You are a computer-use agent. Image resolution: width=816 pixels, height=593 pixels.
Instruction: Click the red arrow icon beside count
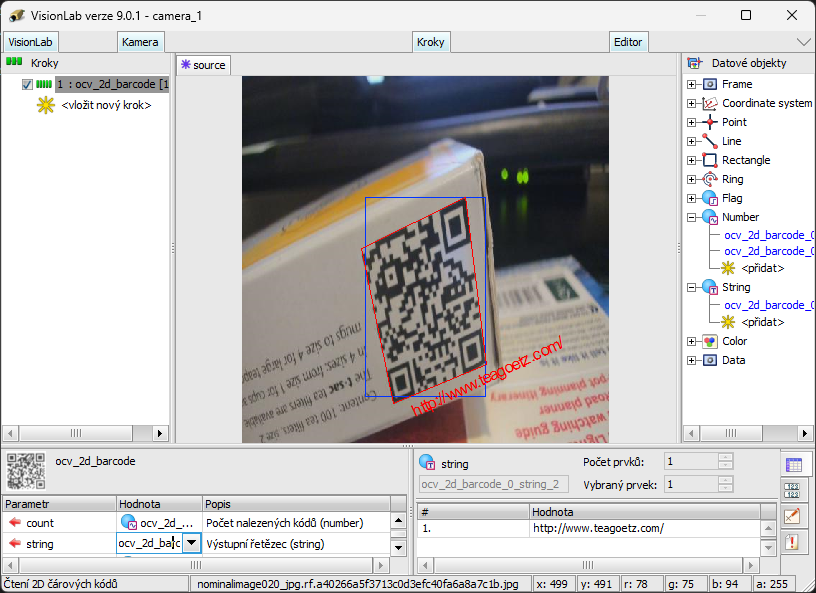15,523
